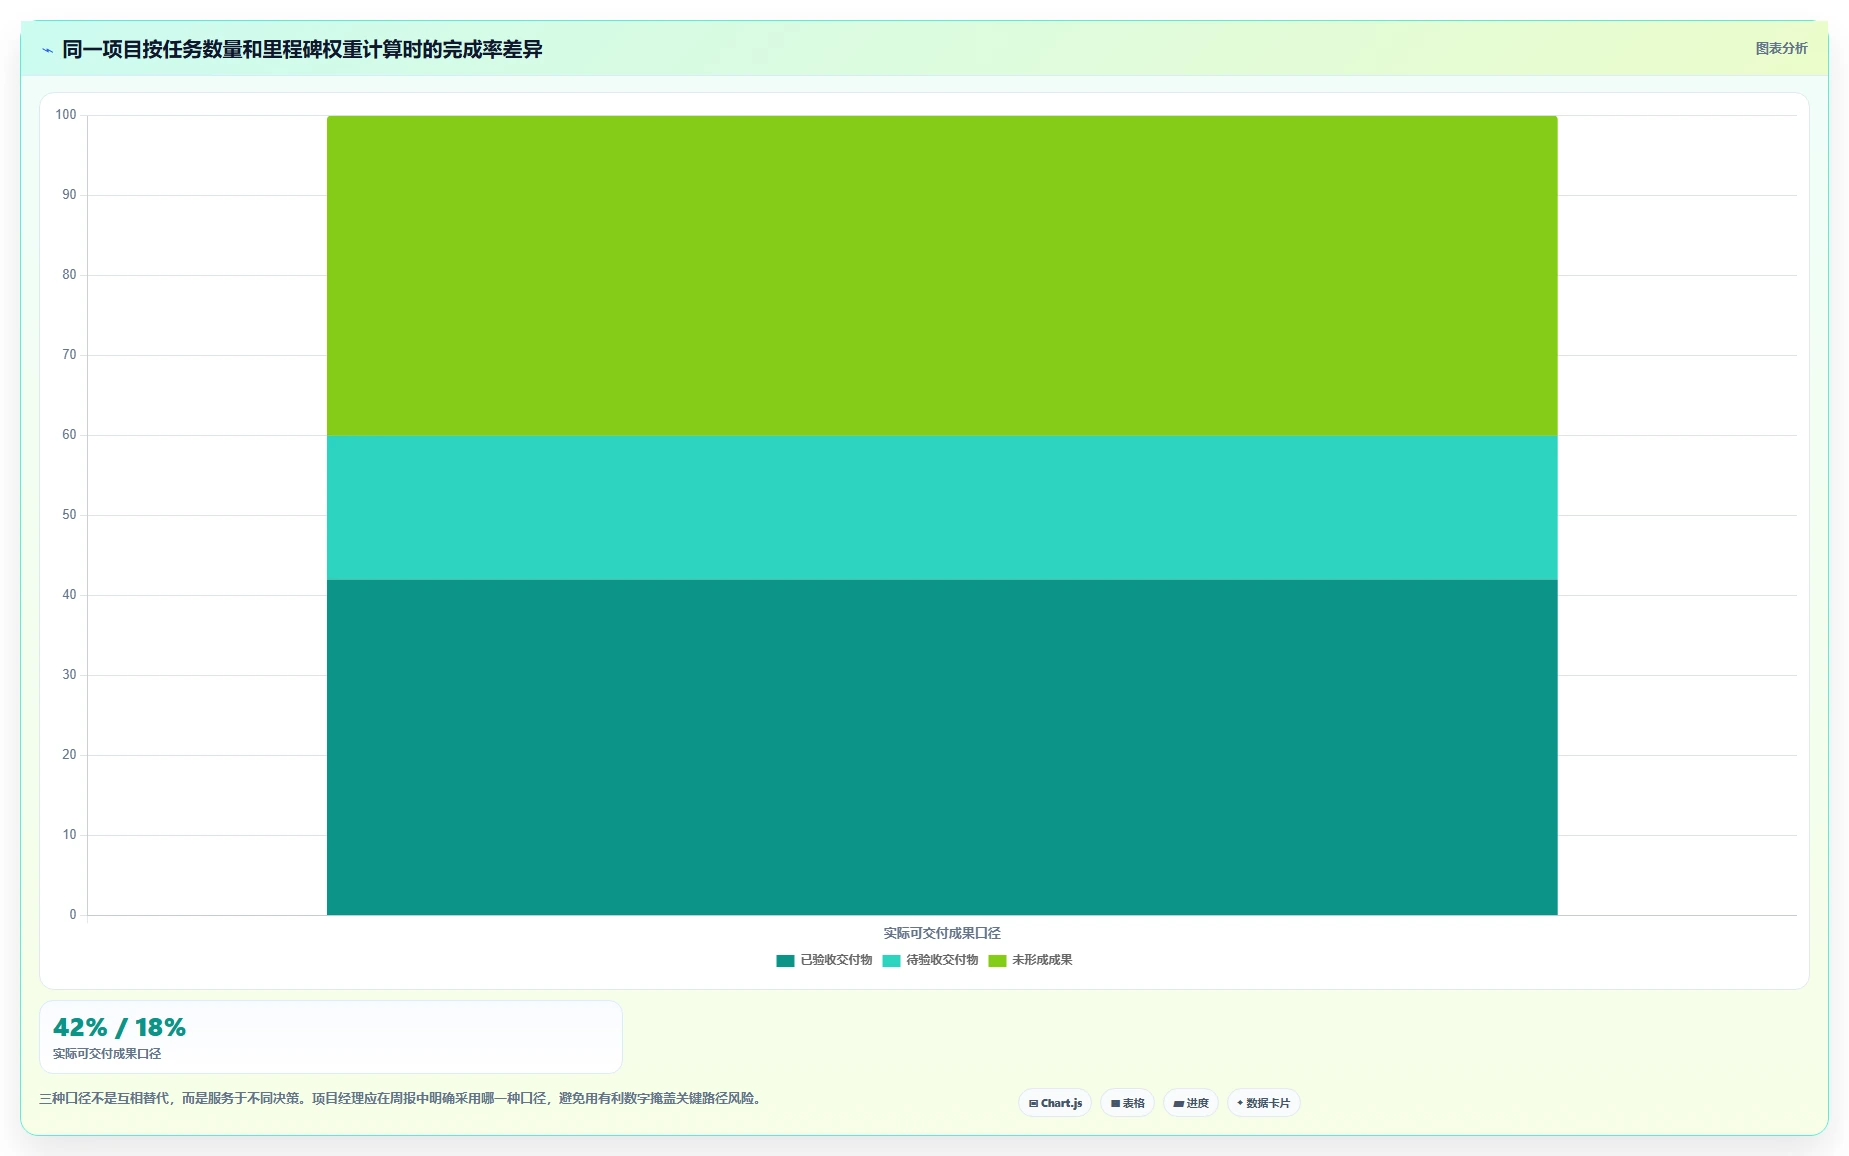Image resolution: width=1849 pixels, height=1156 pixels.
Task: Click the green 未形成成果 legend swatch
Action: click(997, 961)
